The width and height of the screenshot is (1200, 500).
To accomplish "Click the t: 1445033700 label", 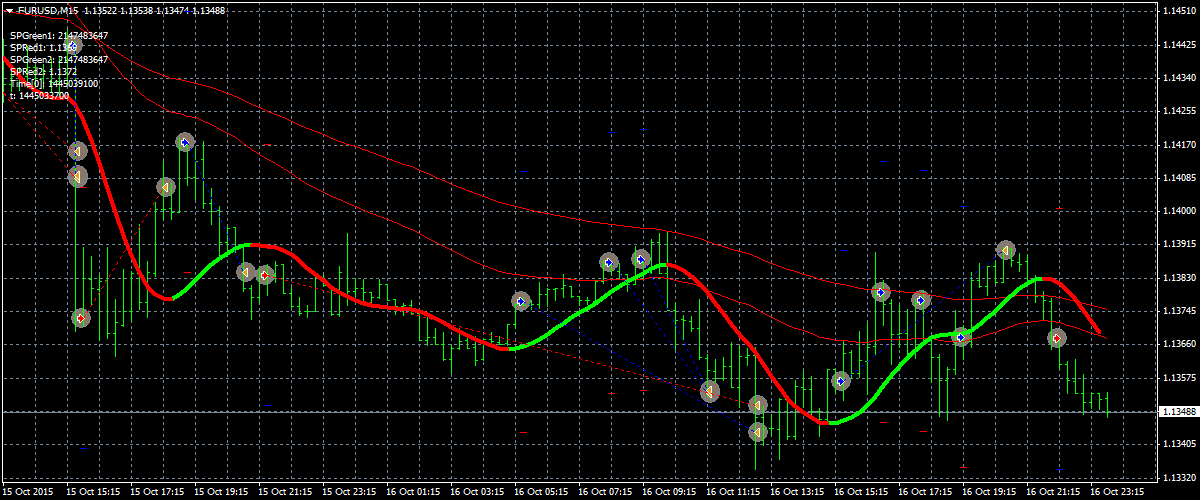I will click(39, 96).
